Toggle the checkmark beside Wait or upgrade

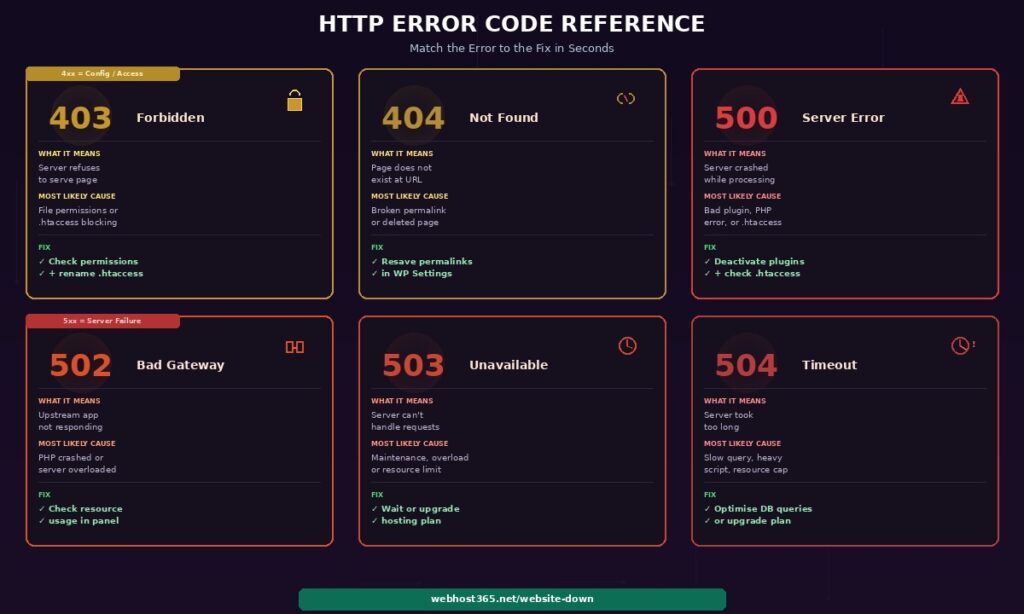pos(374,508)
